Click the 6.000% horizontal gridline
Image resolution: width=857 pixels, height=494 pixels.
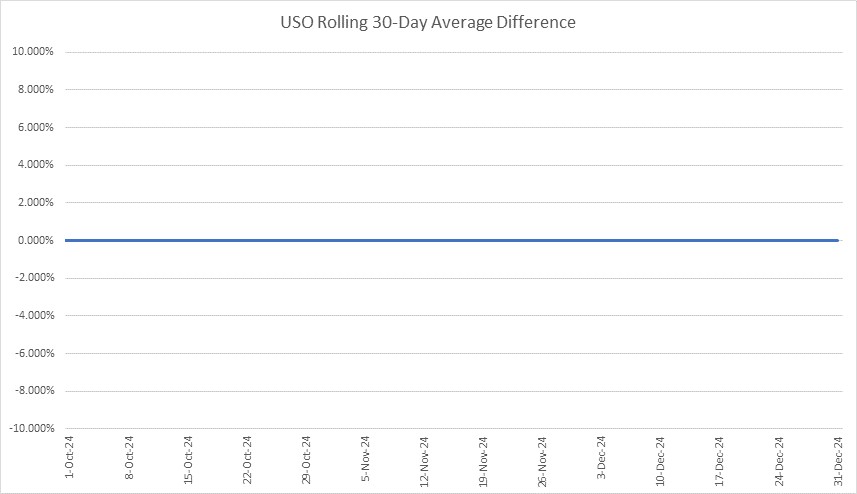(x=450, y=127)
